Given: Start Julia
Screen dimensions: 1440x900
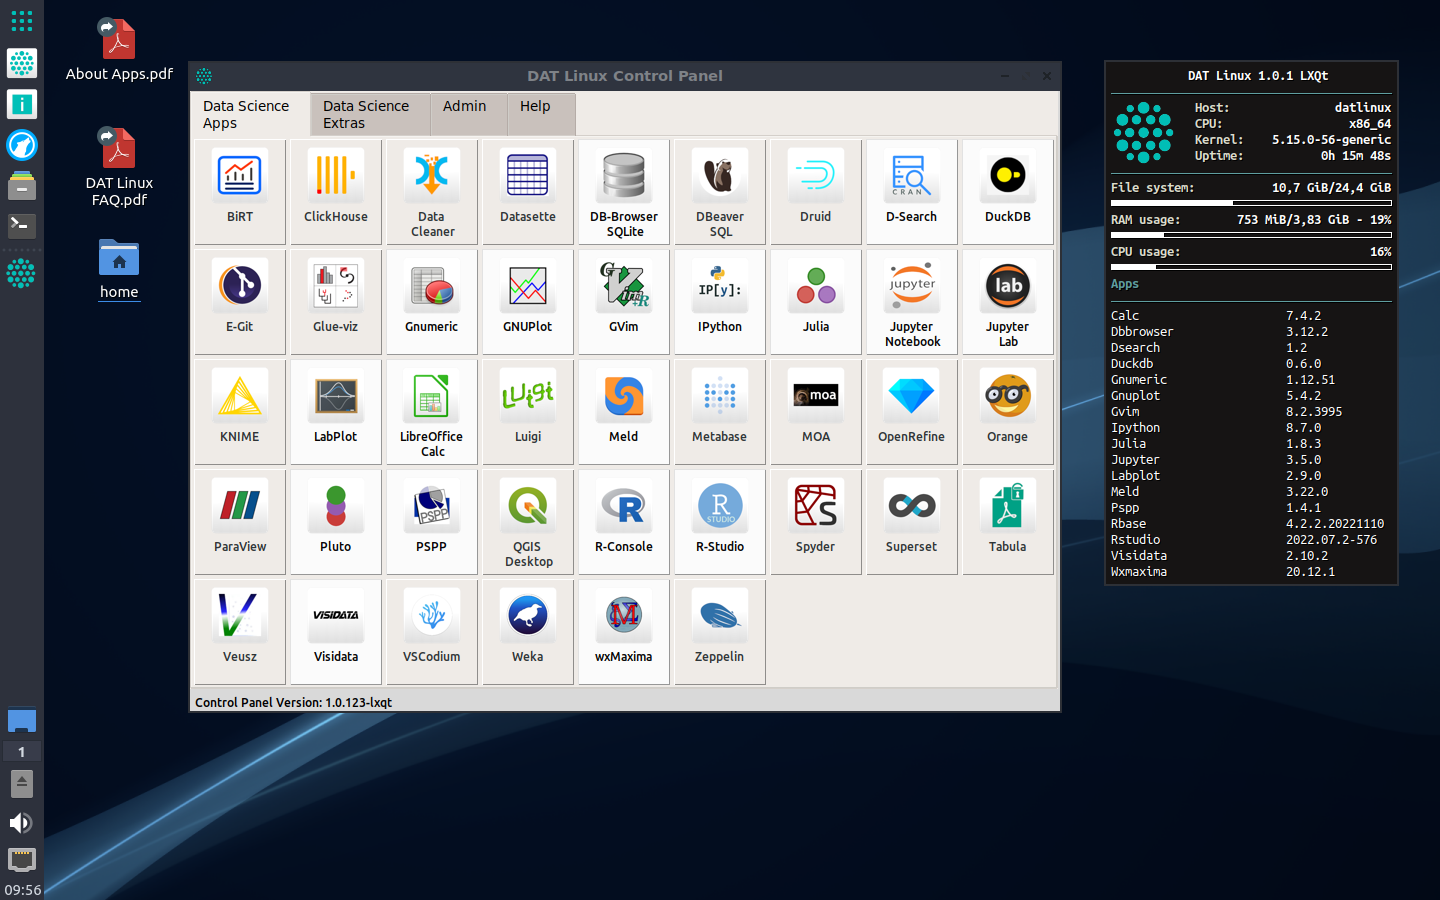Looking at the screenshot, I should click(816, 302).
